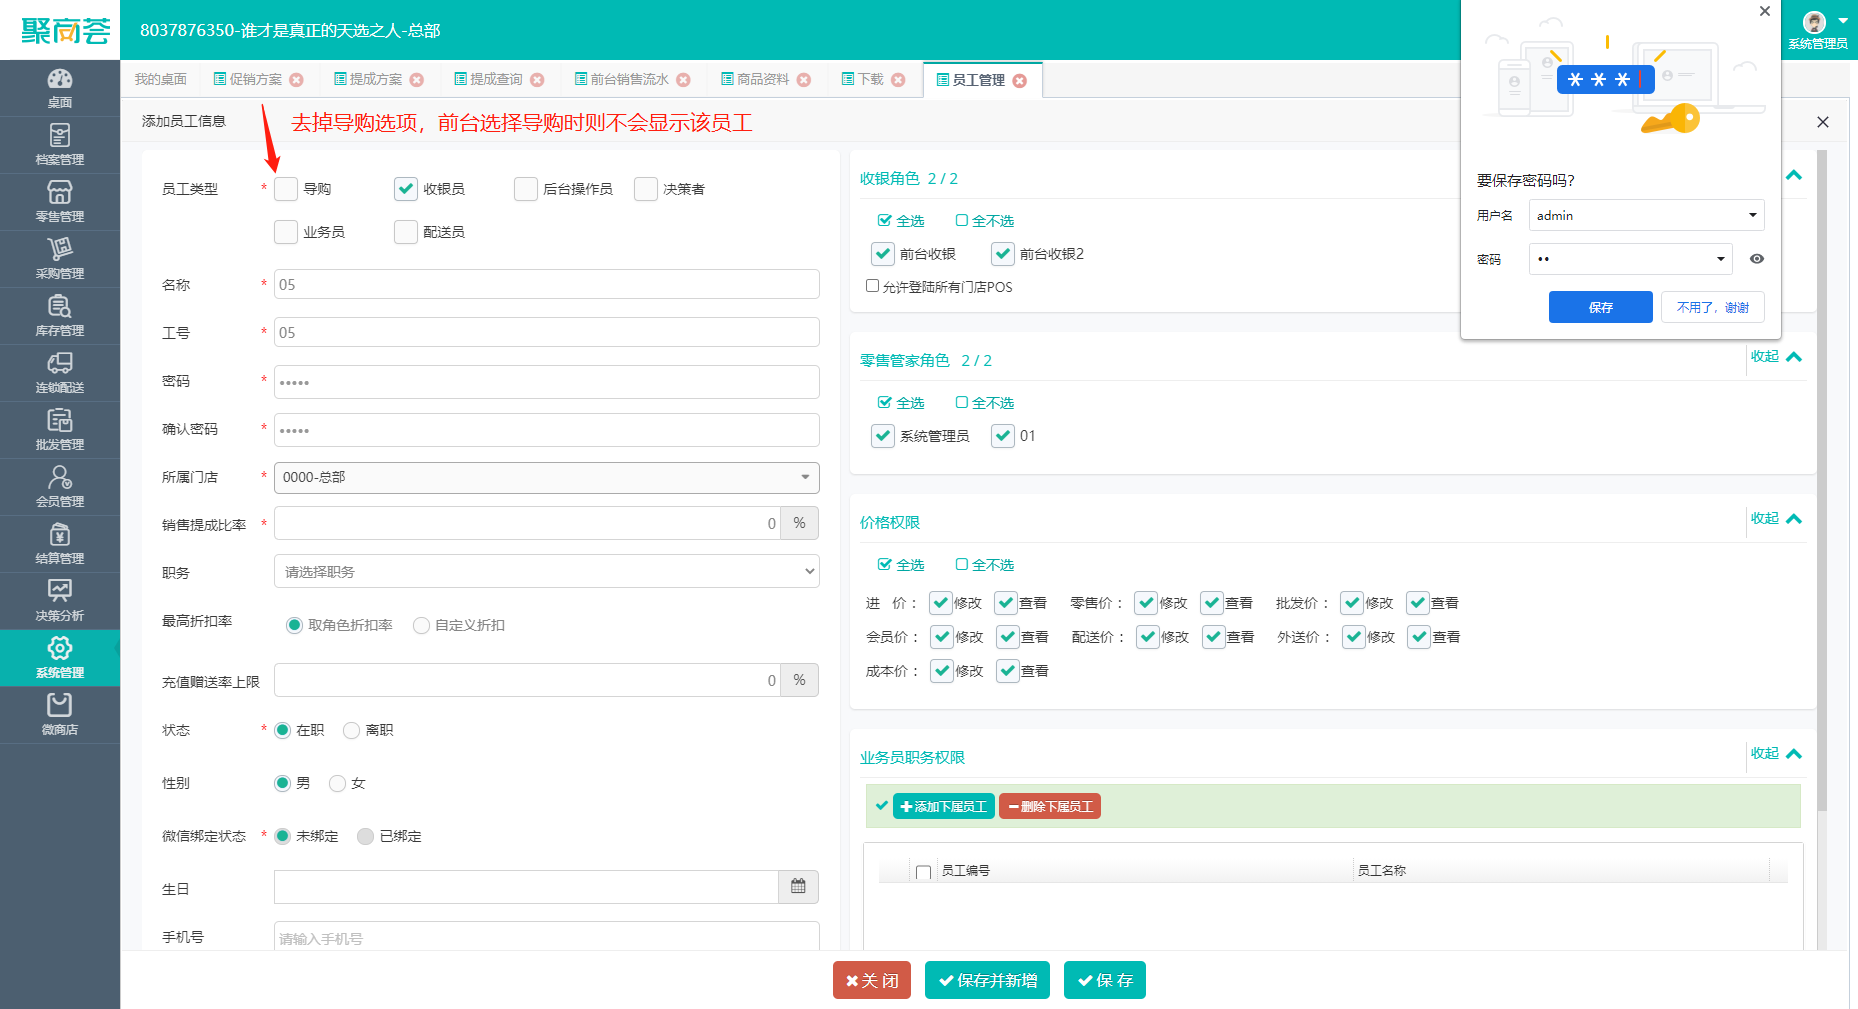Click the bottom 保存 button
The image size is (1858, 1009).
click(x=1105, y=980)
